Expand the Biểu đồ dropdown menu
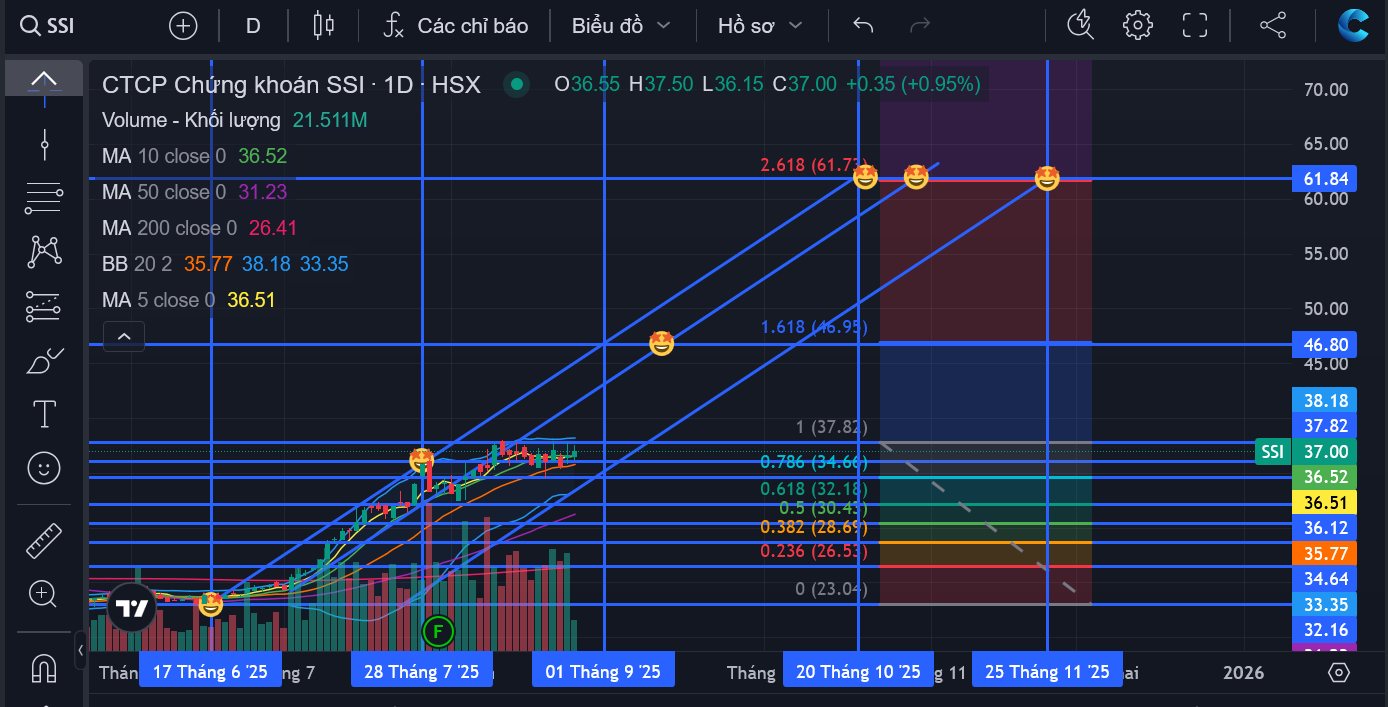The height and width of the screenshot is (707, 1388). click(620, 26)
